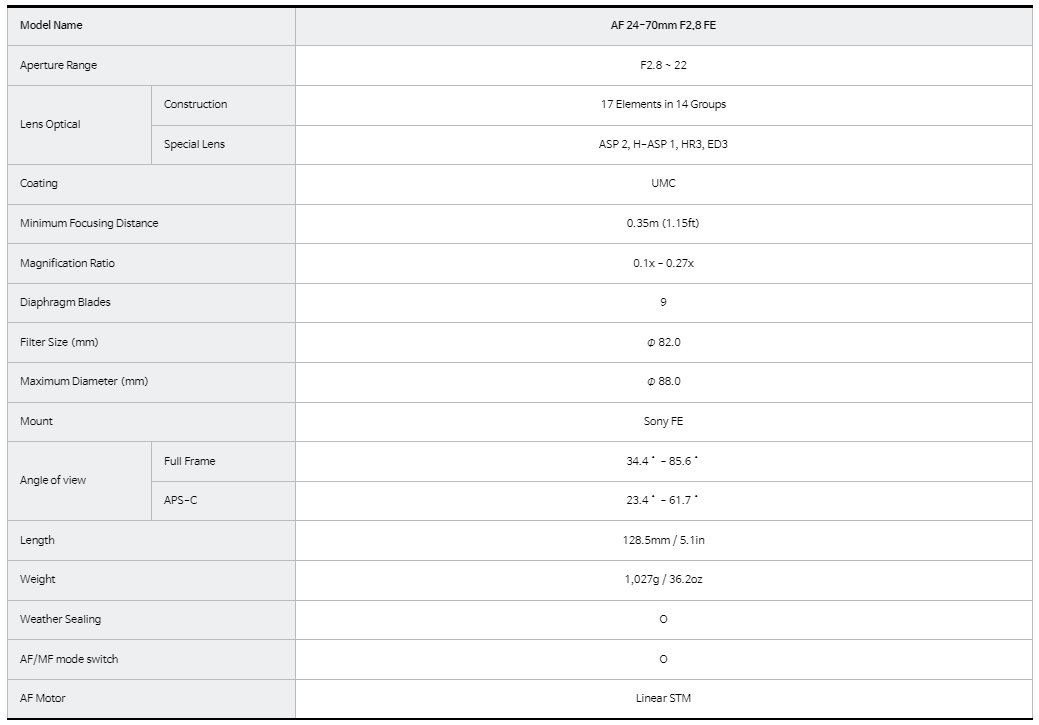Select the 0.35m (1.15ft) focusing distance
The height and width of the screenshot is (725, 1039).
coord(663,223)
